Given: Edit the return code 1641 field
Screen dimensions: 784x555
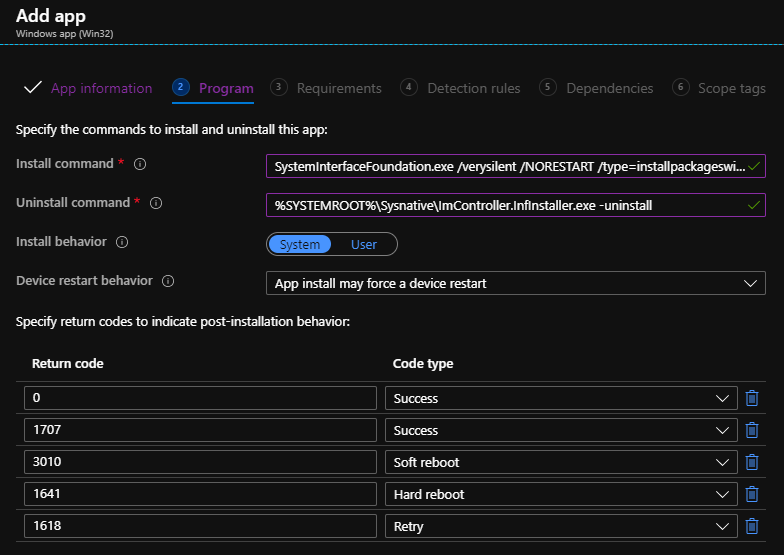Looking at the screenshot, I should tap(200, 494).
